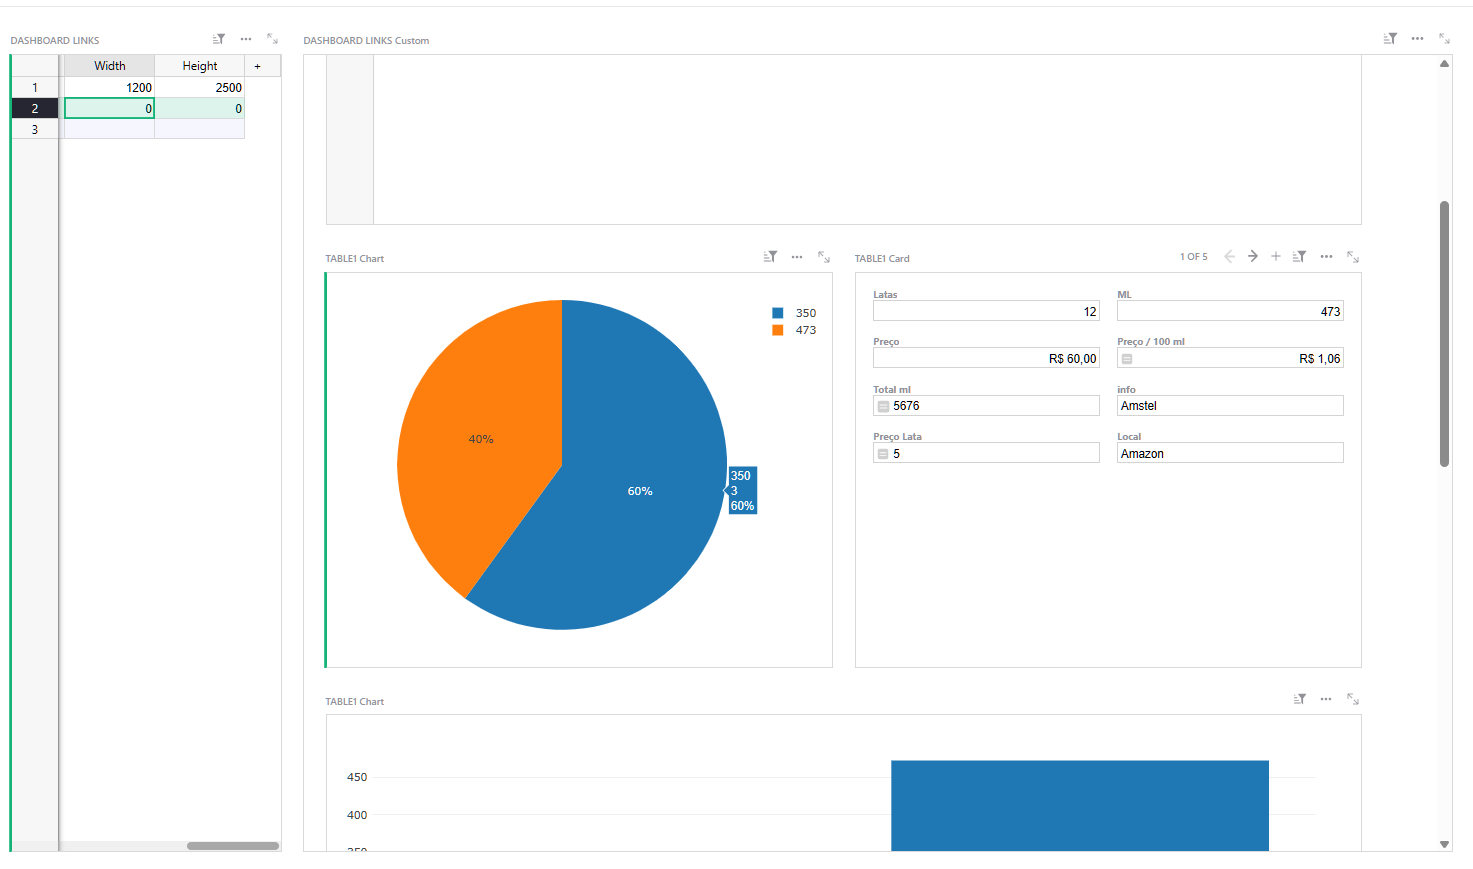
Task: Go to next card record arrow
Action: pos(1252,257)
